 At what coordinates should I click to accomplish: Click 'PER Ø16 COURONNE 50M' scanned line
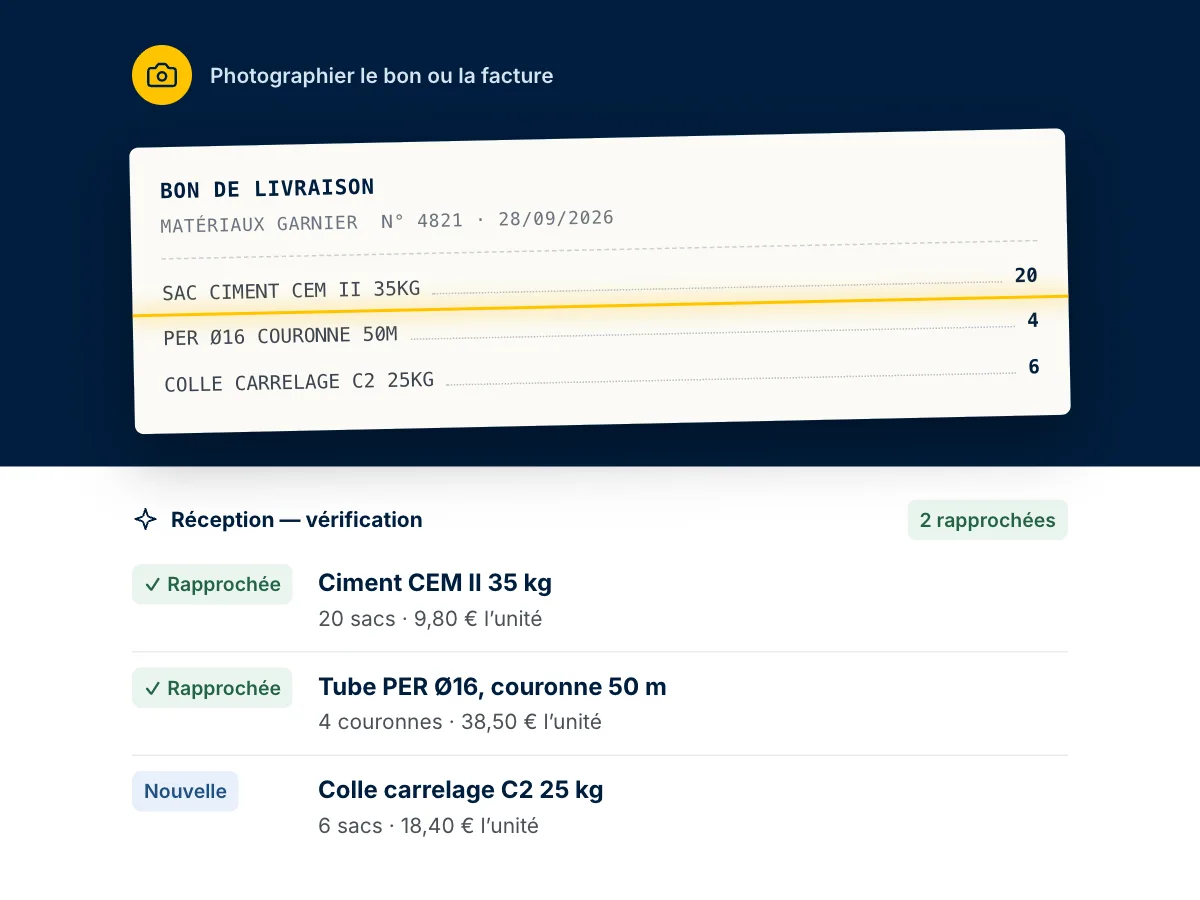tap(281, 336)
